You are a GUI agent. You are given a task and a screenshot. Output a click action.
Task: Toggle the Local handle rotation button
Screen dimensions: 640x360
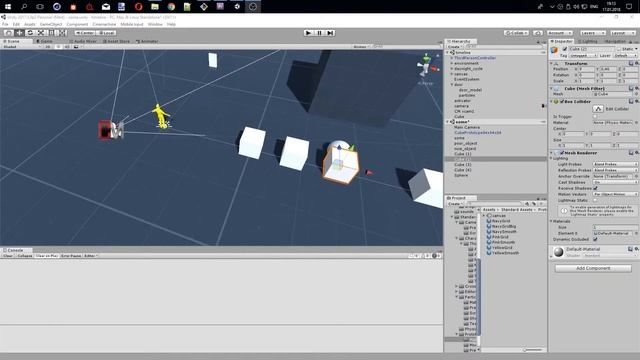pyautogui.click(x=106, y=33)
